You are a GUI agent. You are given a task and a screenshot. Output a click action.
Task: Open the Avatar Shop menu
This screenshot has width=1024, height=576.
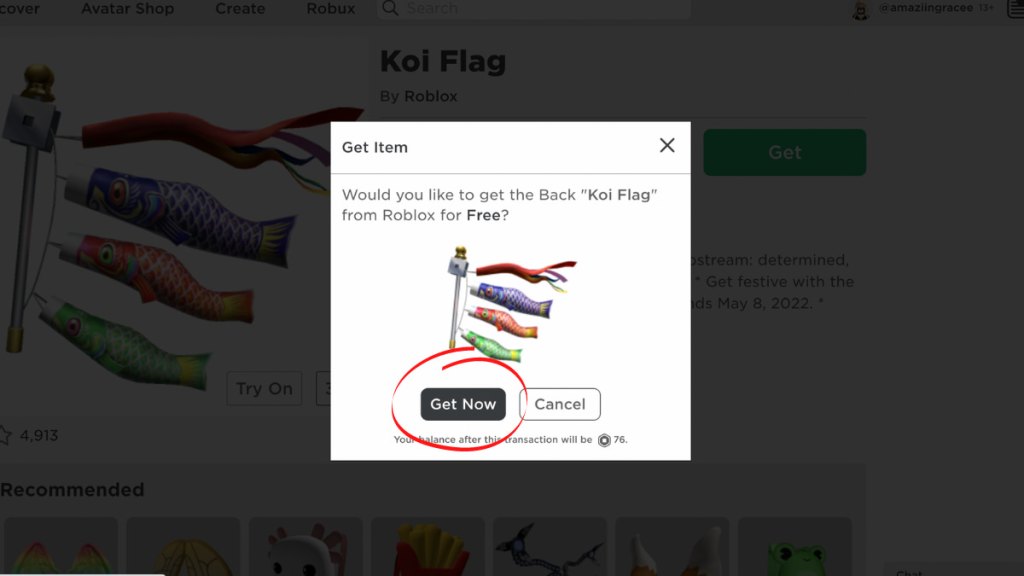click(x=127, y=8)
